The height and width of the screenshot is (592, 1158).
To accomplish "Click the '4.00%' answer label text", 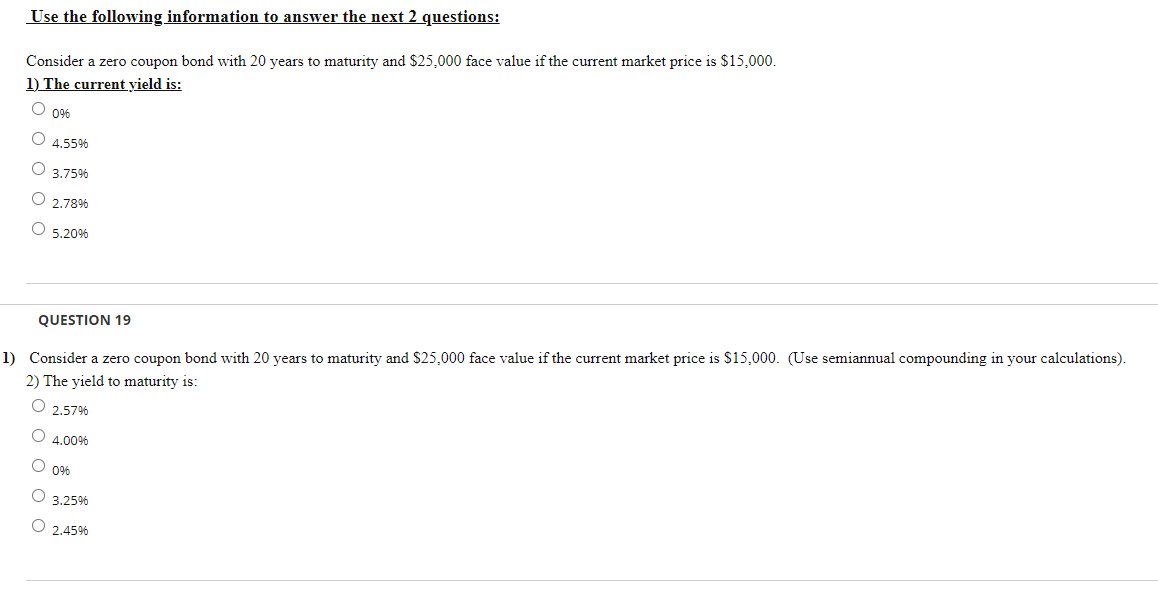I will (70, 441).
